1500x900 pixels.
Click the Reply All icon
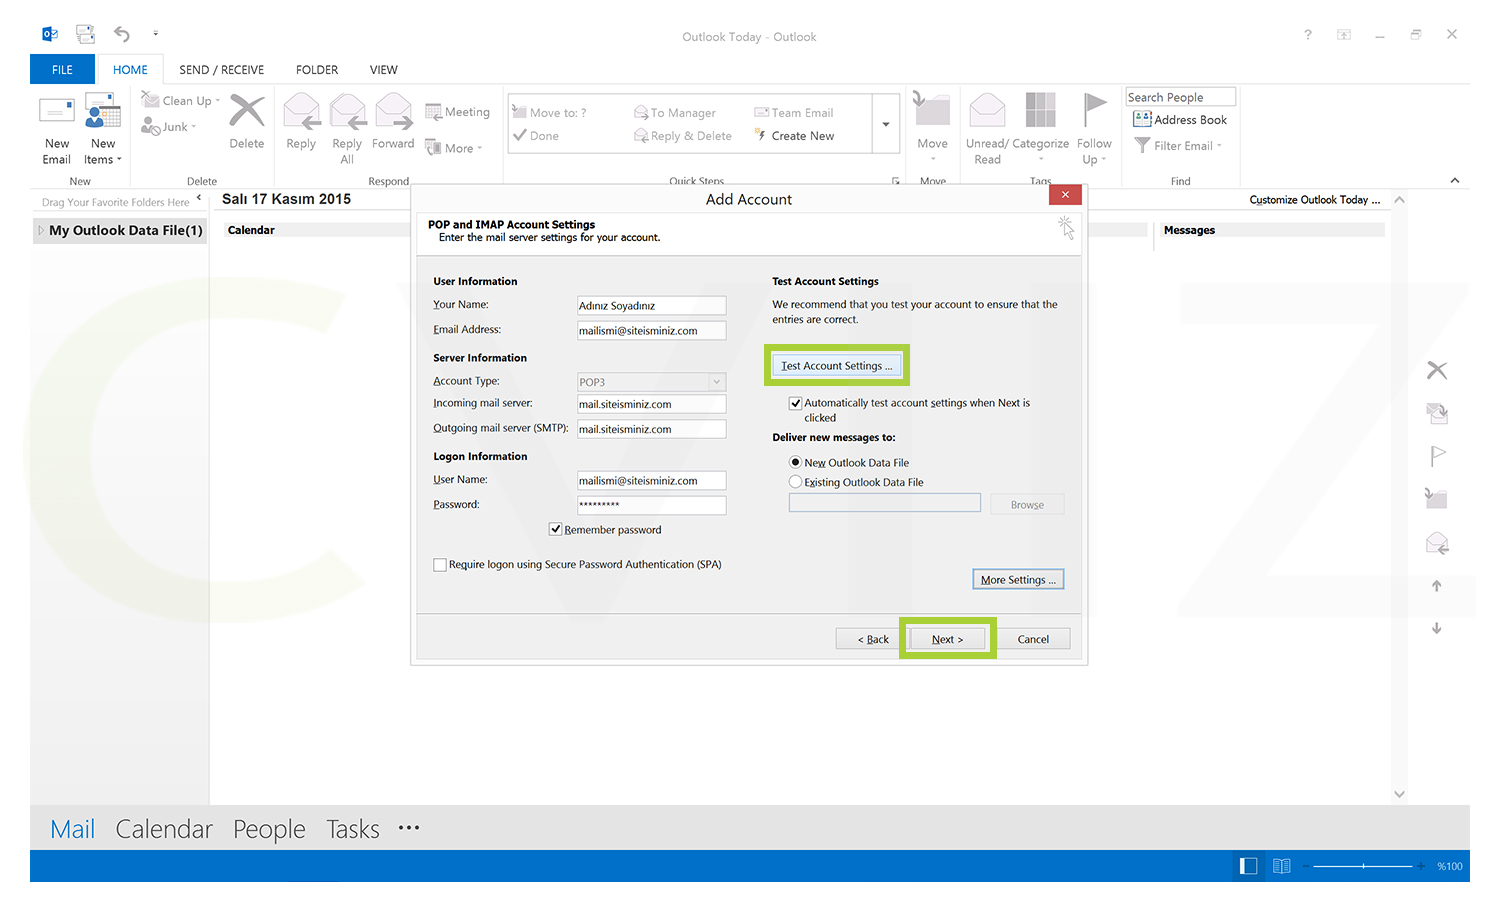tap(347, 111)
